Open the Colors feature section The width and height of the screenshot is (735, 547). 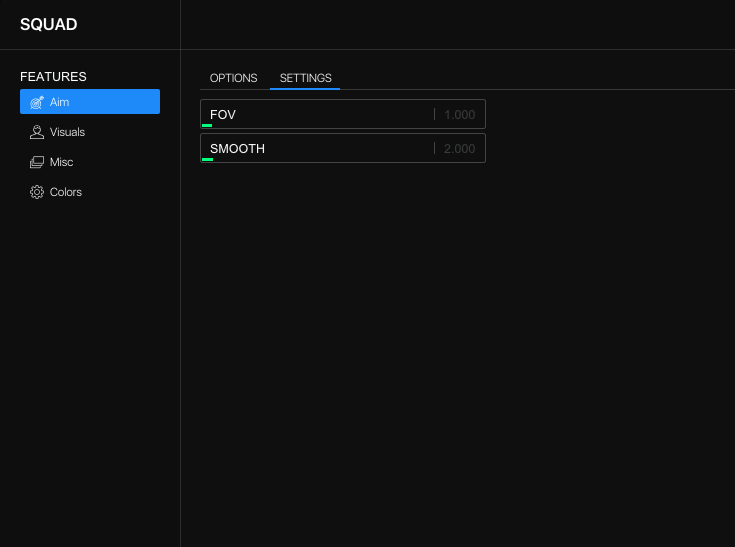[90, 192]
